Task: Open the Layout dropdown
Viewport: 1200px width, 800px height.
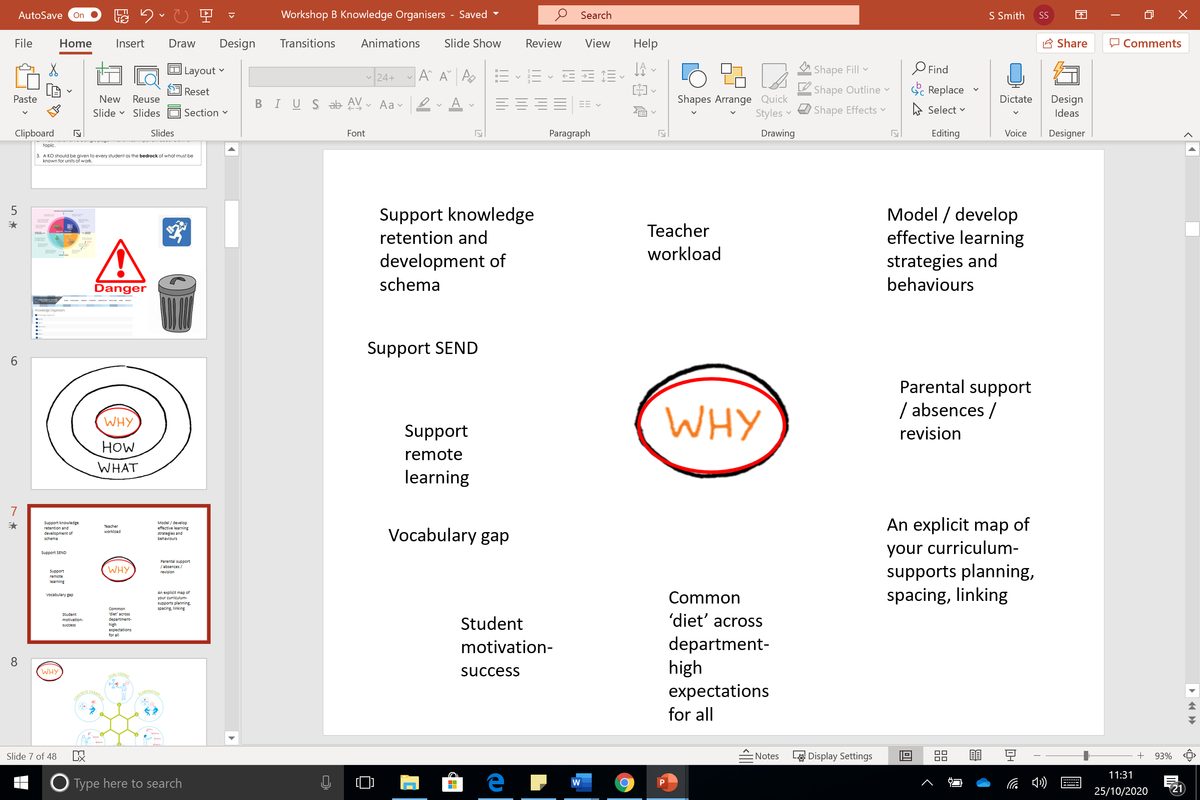Action: tap(196, 70)
